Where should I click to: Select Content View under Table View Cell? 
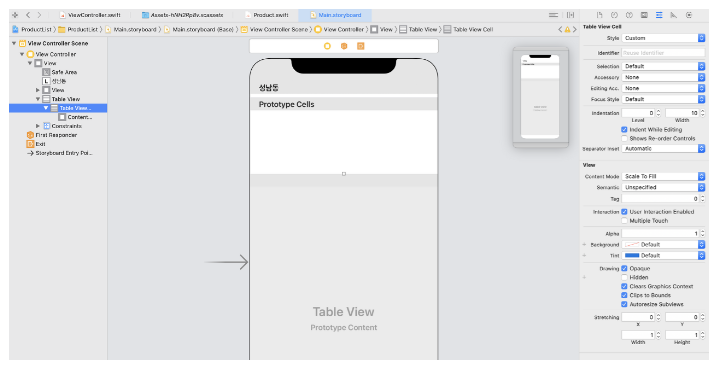click(76, 117)
